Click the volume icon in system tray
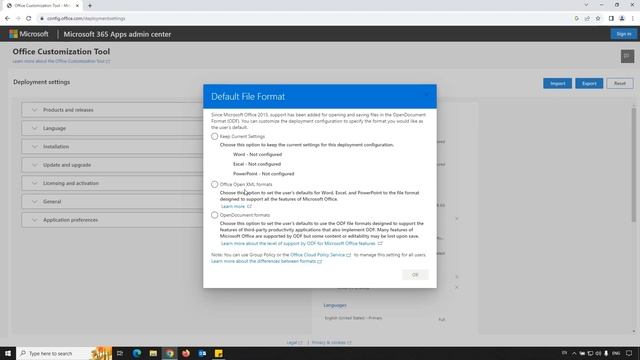 [598, 353]
